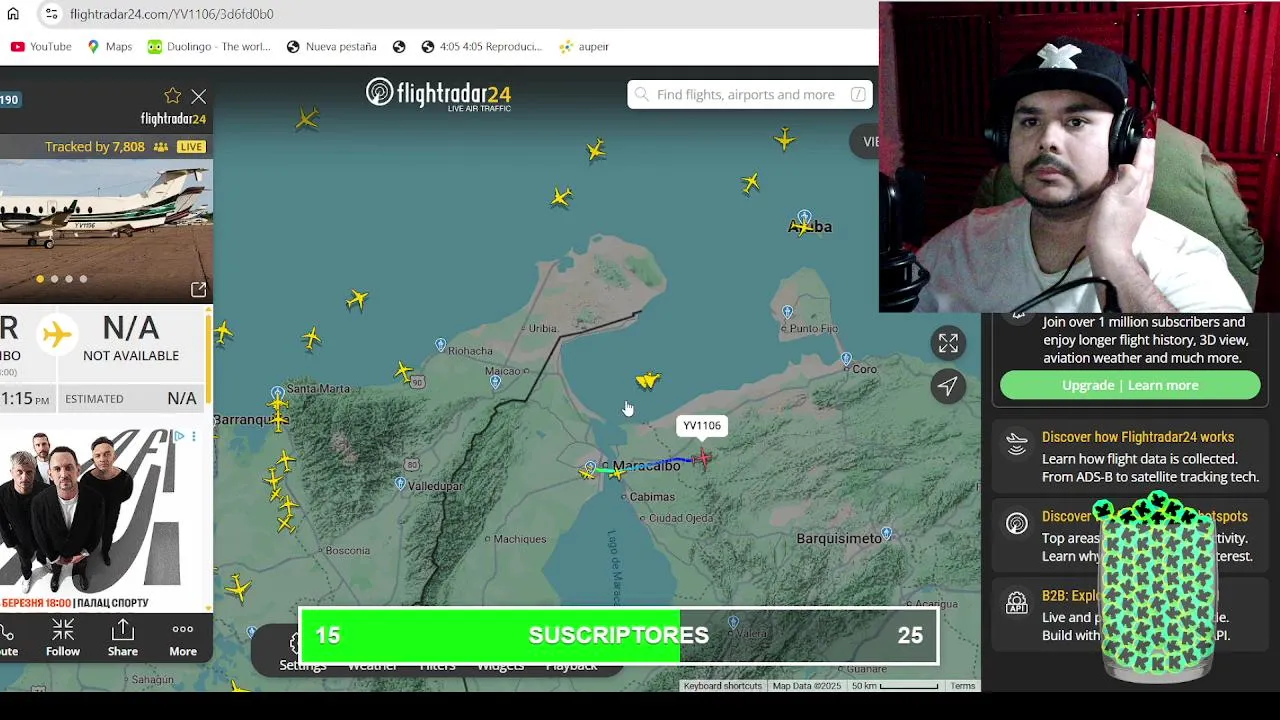Open aircraft photo in external link icon

click(198, 290)
